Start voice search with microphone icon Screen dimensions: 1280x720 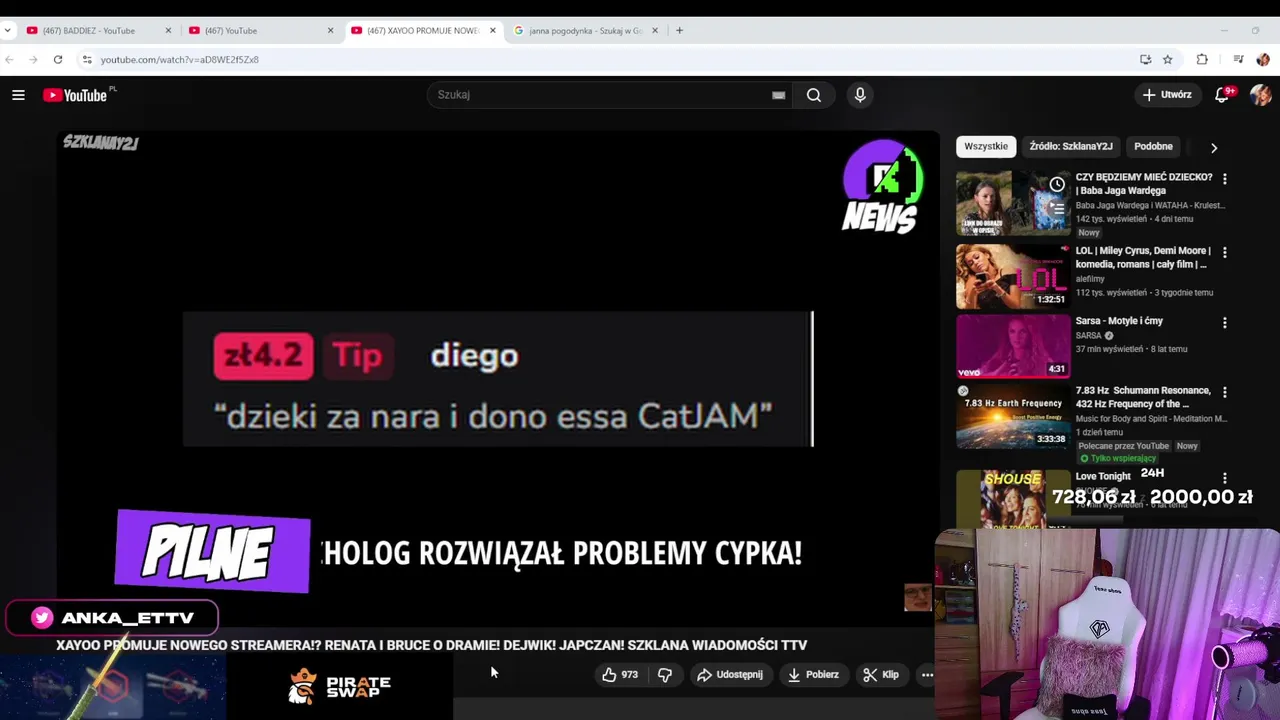(860, 95)
